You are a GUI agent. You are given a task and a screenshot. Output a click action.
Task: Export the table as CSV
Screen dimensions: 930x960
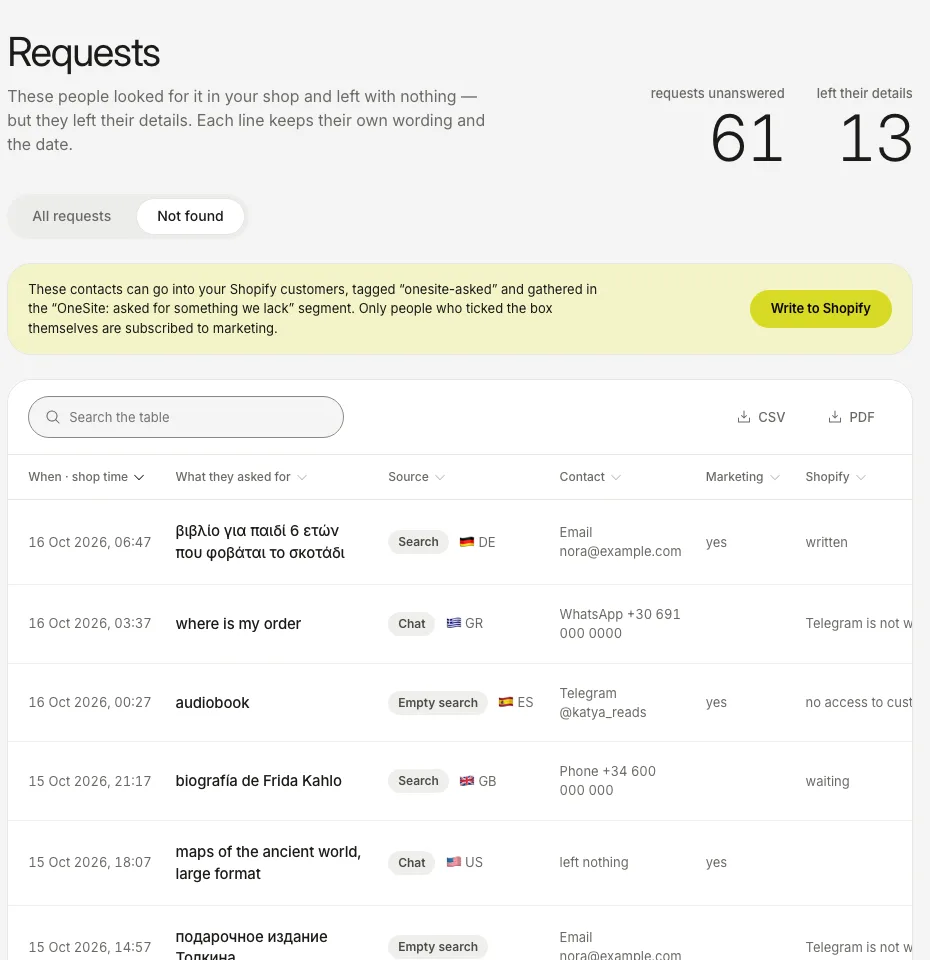(x=761, y=417)
